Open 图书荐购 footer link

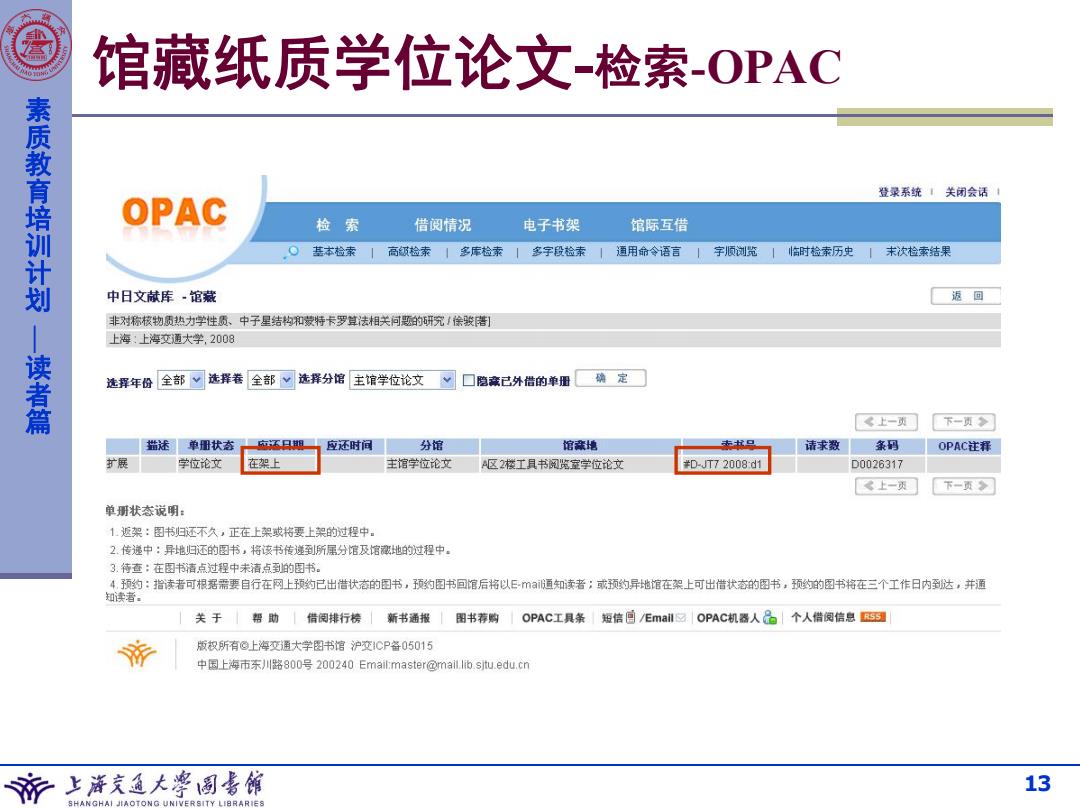click(477, 618)
